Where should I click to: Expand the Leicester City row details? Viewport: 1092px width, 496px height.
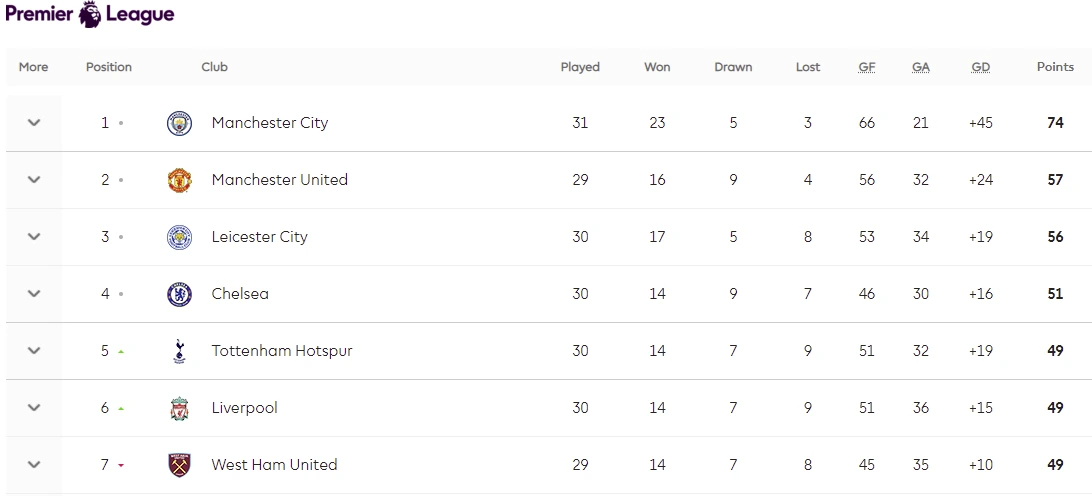coord(34,237)
